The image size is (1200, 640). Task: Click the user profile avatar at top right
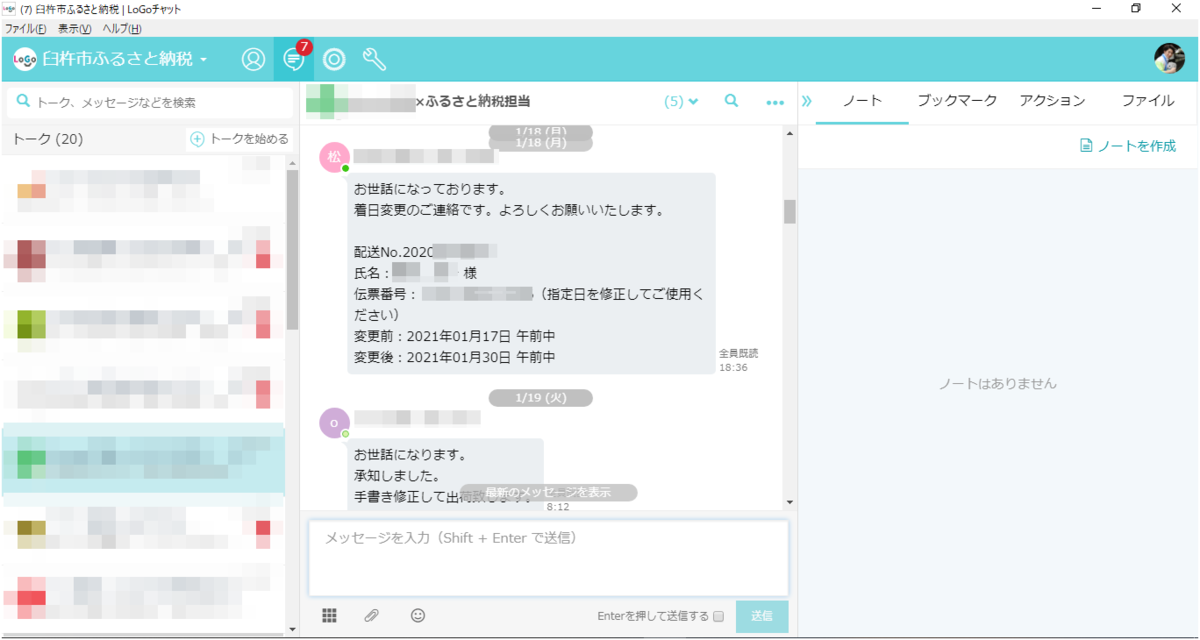(1169, 59)
